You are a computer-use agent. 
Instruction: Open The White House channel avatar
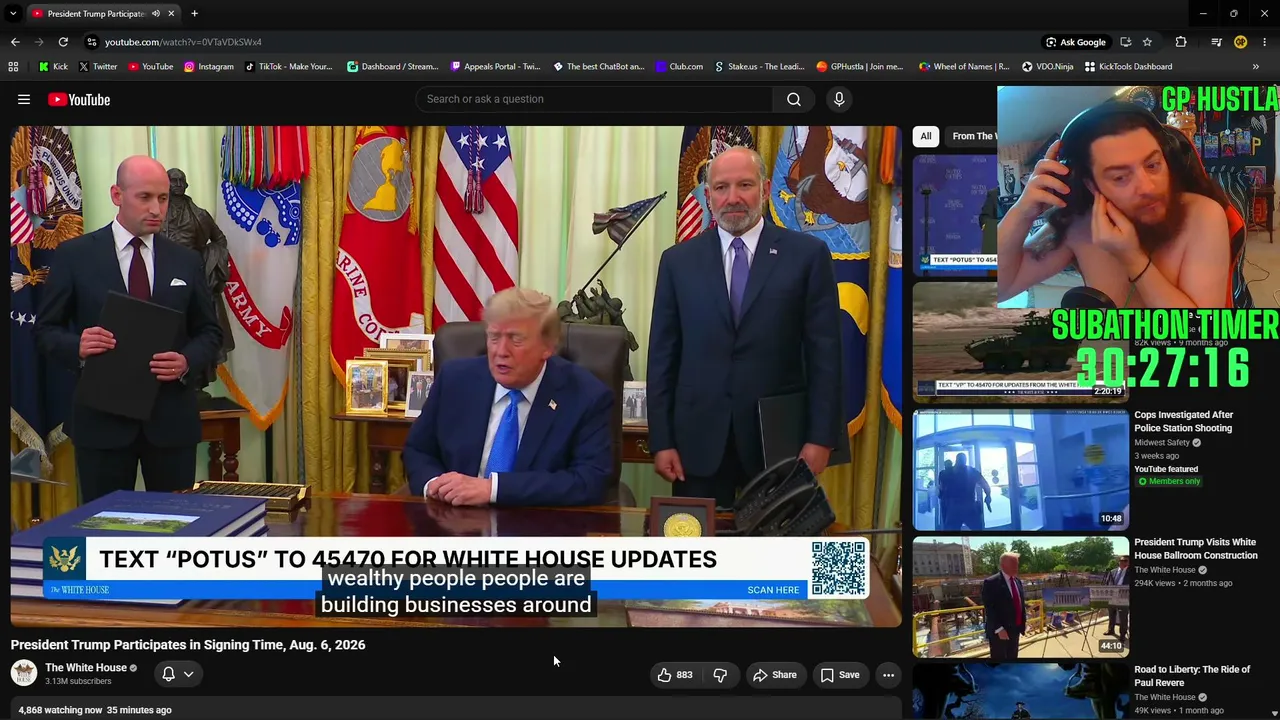24,674
